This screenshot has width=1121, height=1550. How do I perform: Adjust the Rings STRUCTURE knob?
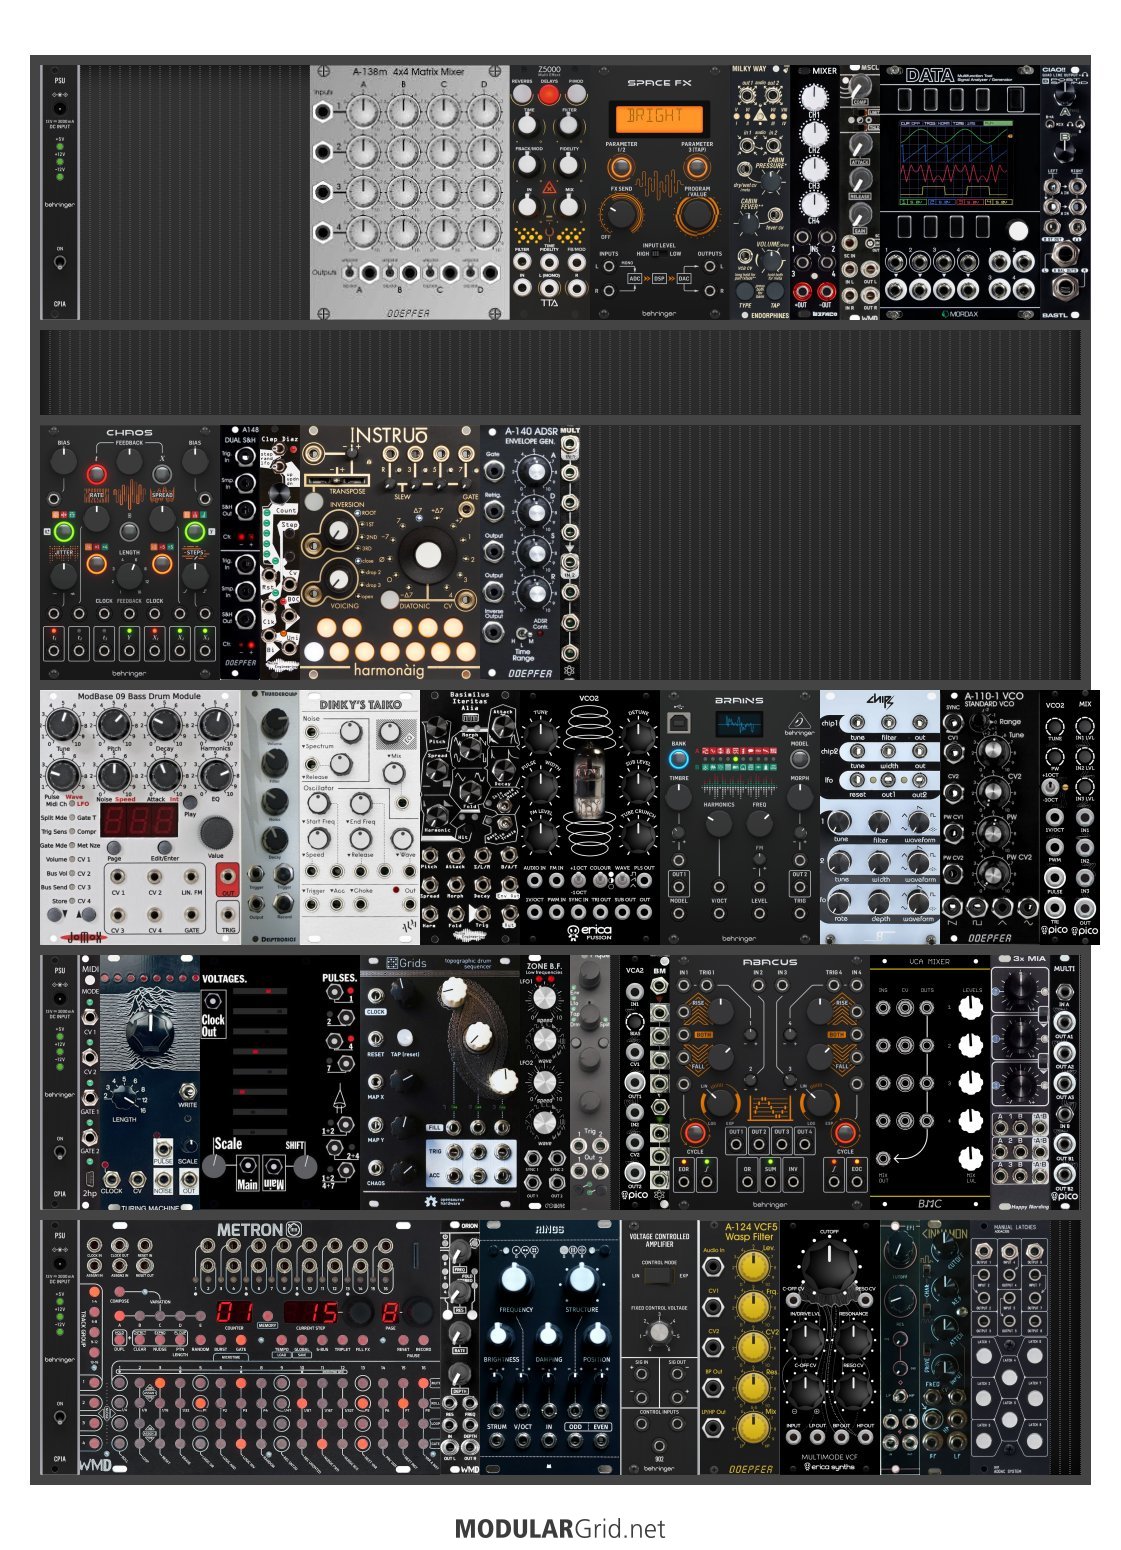tap(582, 1280)
